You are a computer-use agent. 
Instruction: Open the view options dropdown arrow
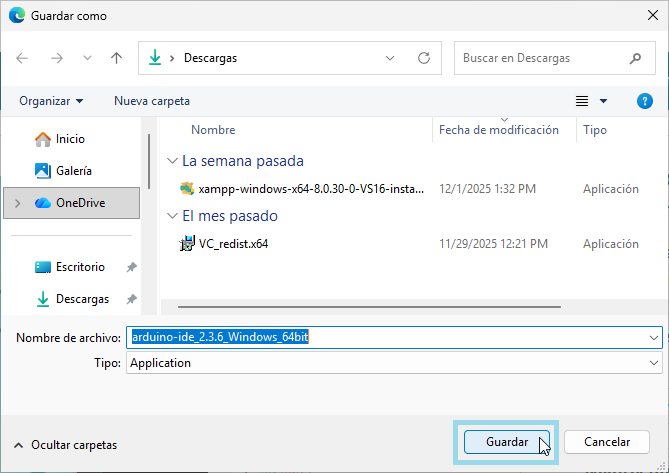603,101
